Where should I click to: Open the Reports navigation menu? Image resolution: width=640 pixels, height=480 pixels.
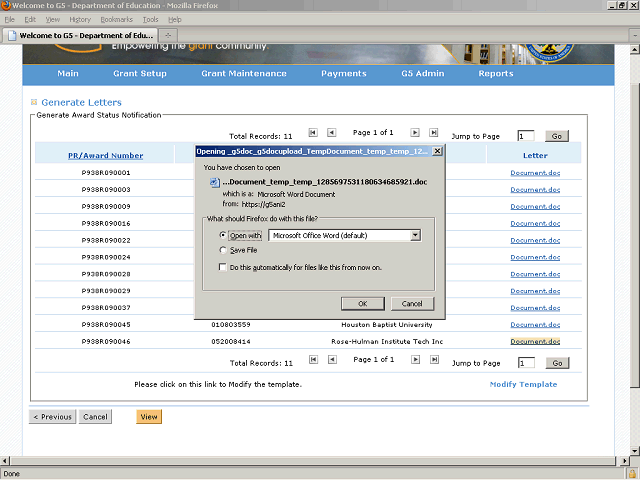pos(496,73)
